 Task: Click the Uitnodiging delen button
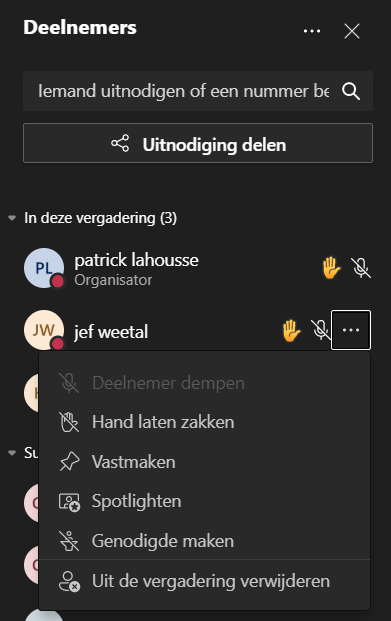[x=198, y=143]
